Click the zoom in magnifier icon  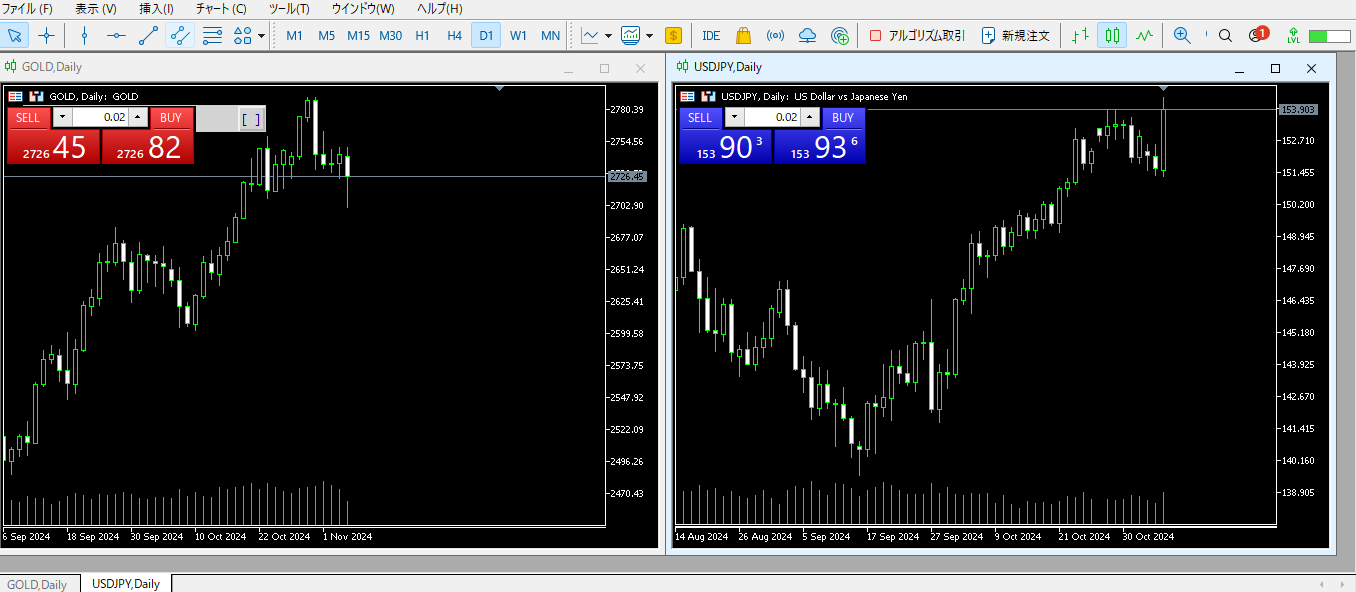pos(1182,36)
